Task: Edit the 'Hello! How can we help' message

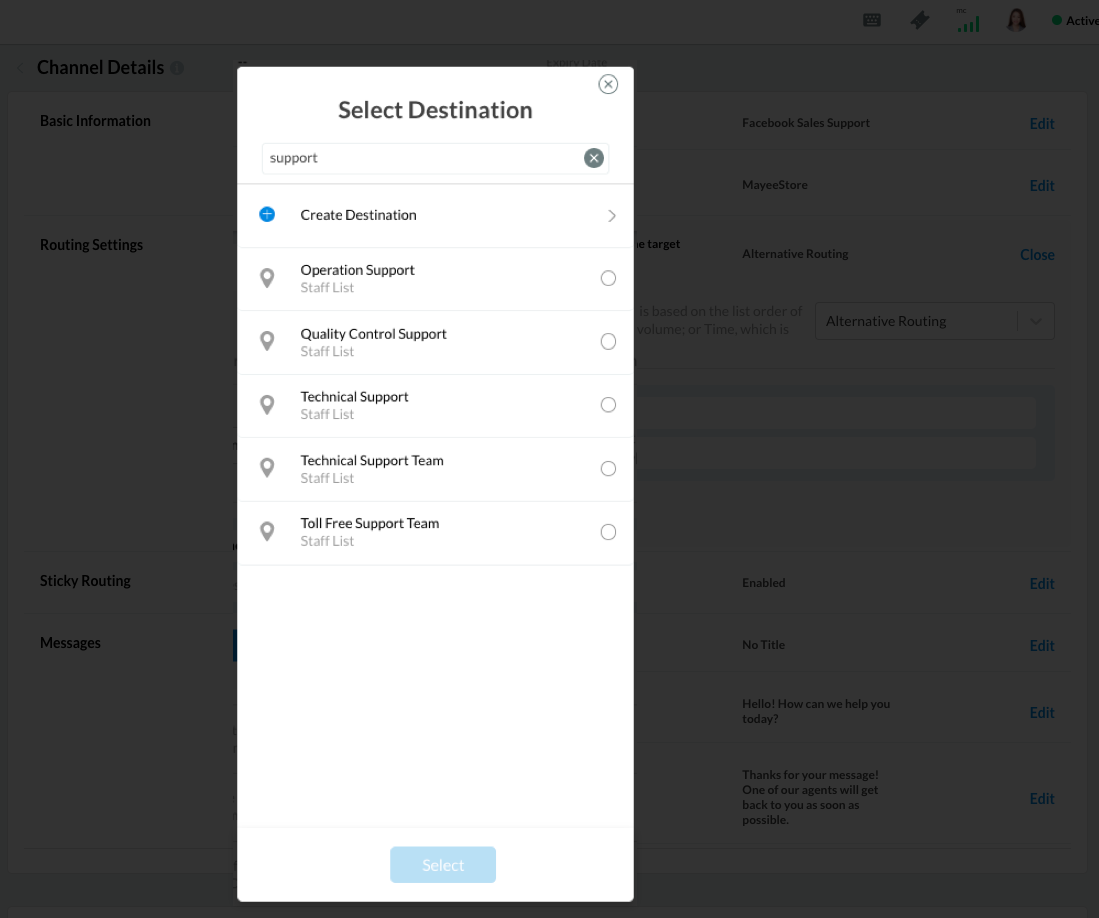Action: [x=1042, y=713]
